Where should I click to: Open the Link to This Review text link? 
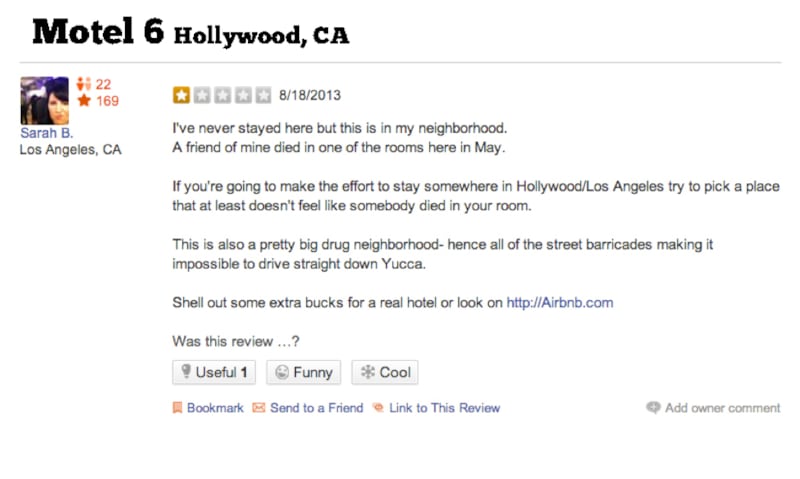444,408
